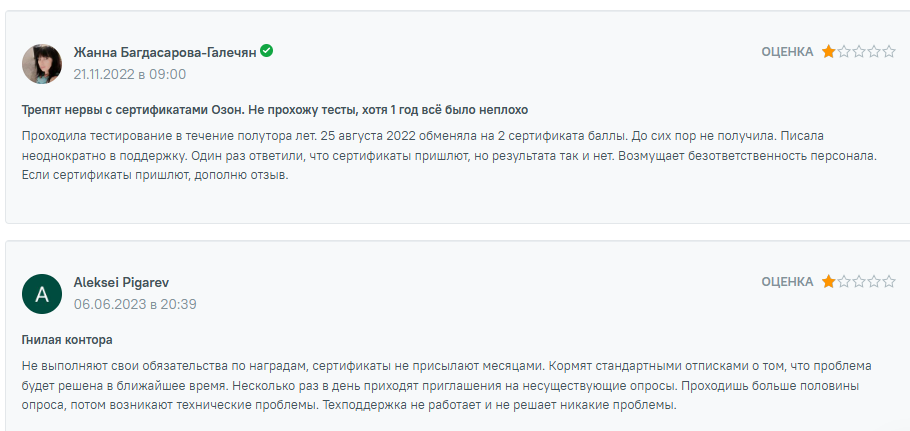Open Жанна Багдасарова-Галечян's profile photo

42,63
